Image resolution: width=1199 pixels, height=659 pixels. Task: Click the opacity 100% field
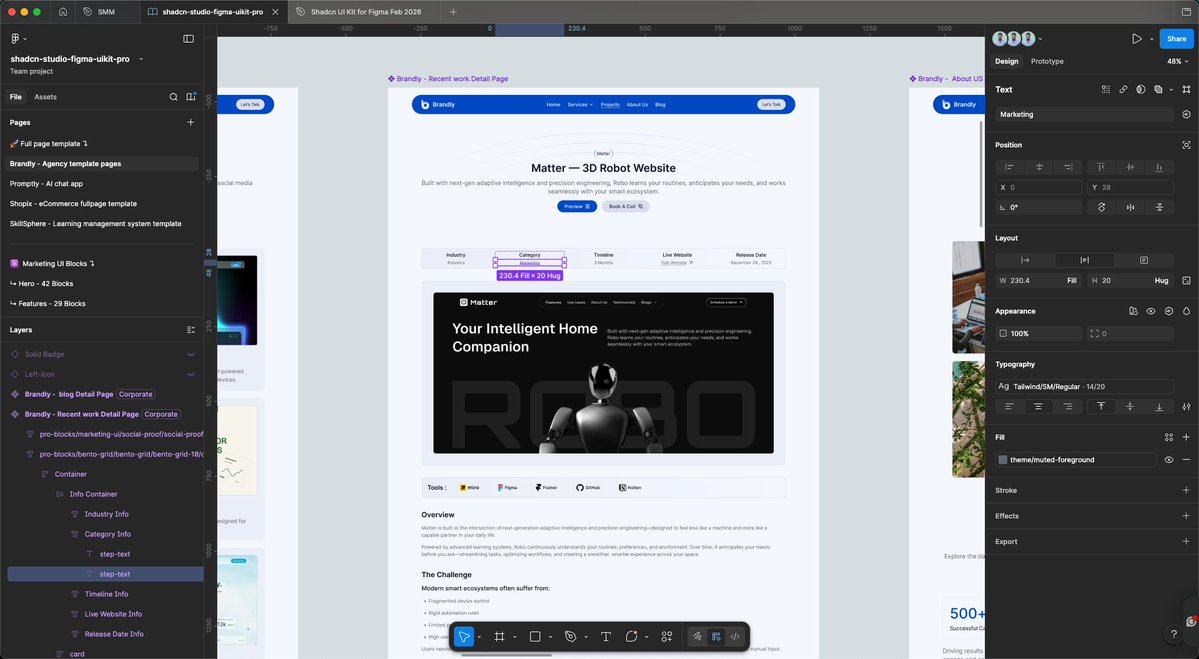point(1038,333)
